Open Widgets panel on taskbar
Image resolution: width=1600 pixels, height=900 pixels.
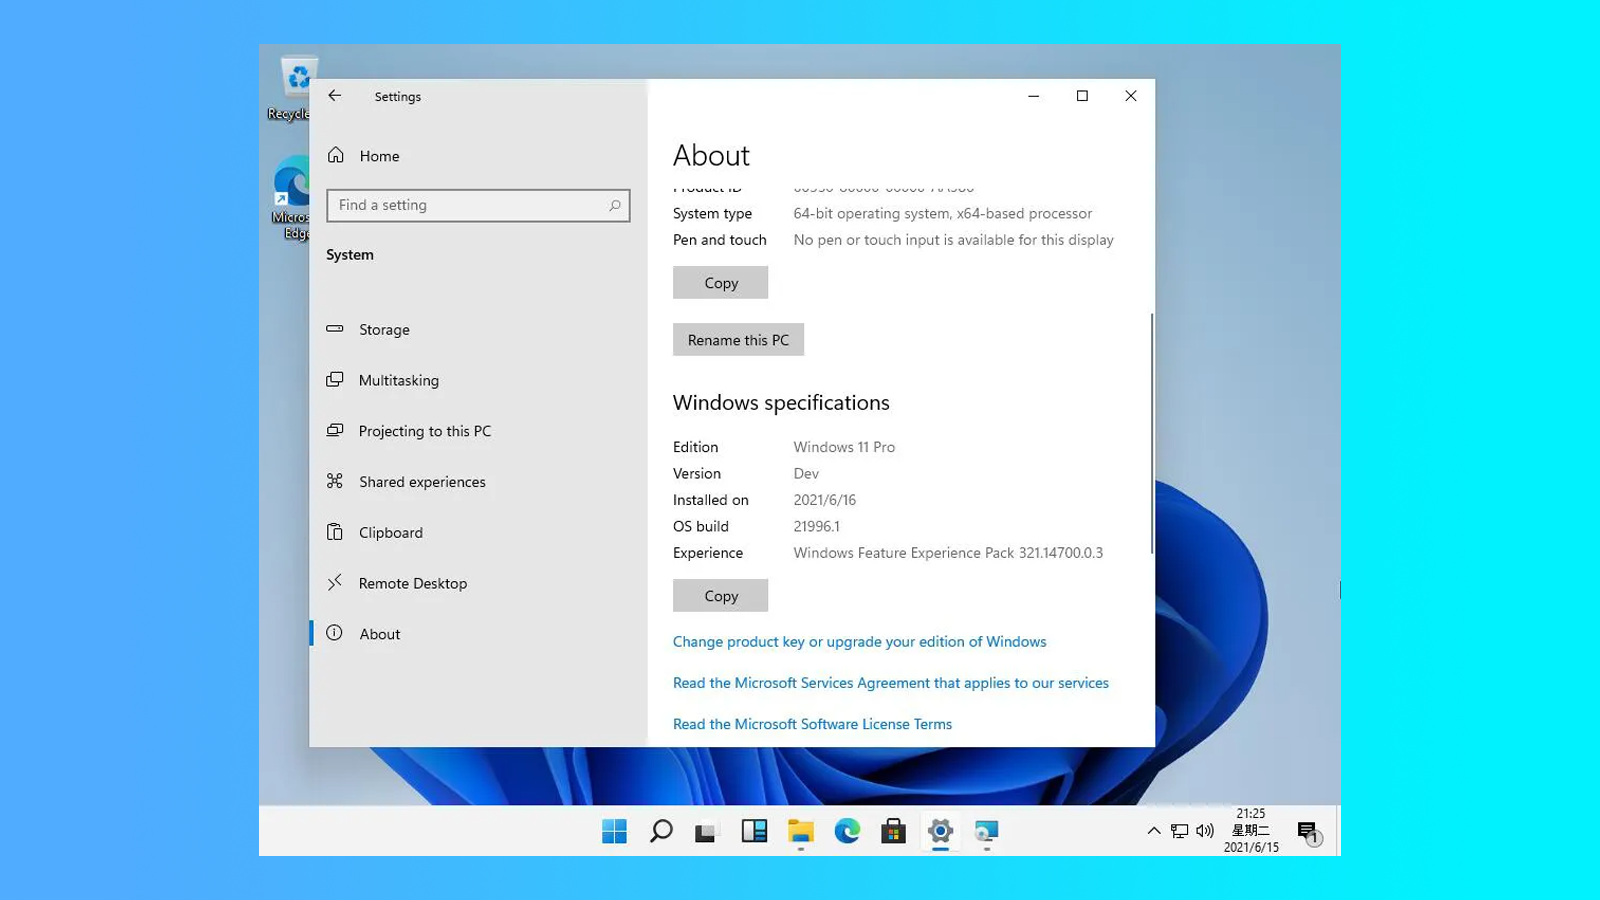754,831
